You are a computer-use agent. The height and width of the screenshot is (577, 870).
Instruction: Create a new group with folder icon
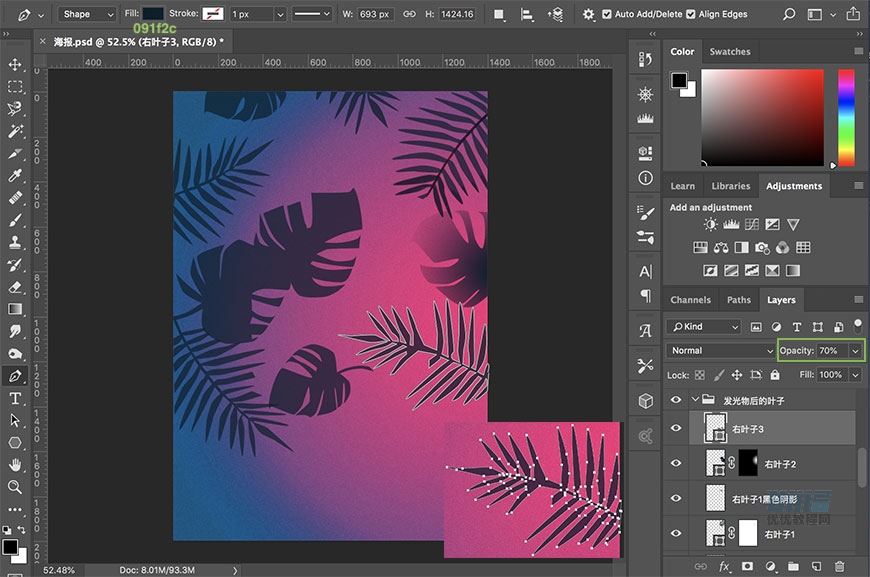[x=793, y=567]
